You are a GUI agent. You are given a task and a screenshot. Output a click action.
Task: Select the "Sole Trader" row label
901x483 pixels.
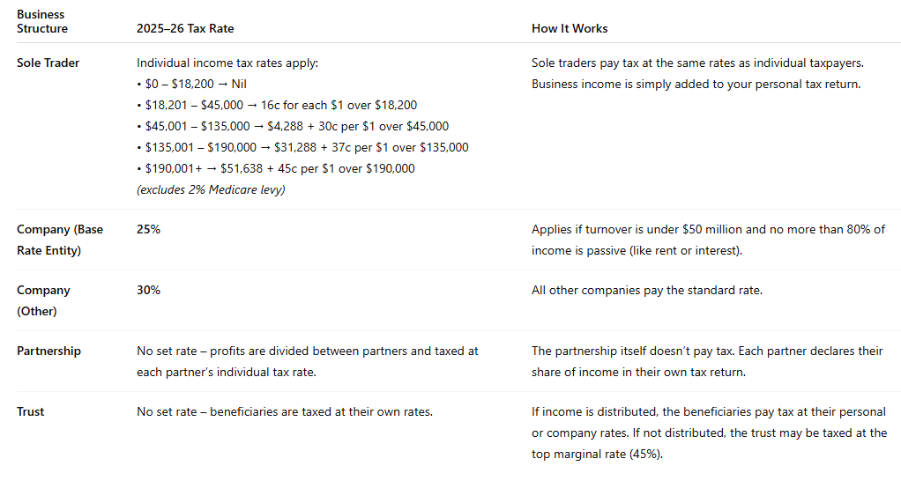pos(48,63)
